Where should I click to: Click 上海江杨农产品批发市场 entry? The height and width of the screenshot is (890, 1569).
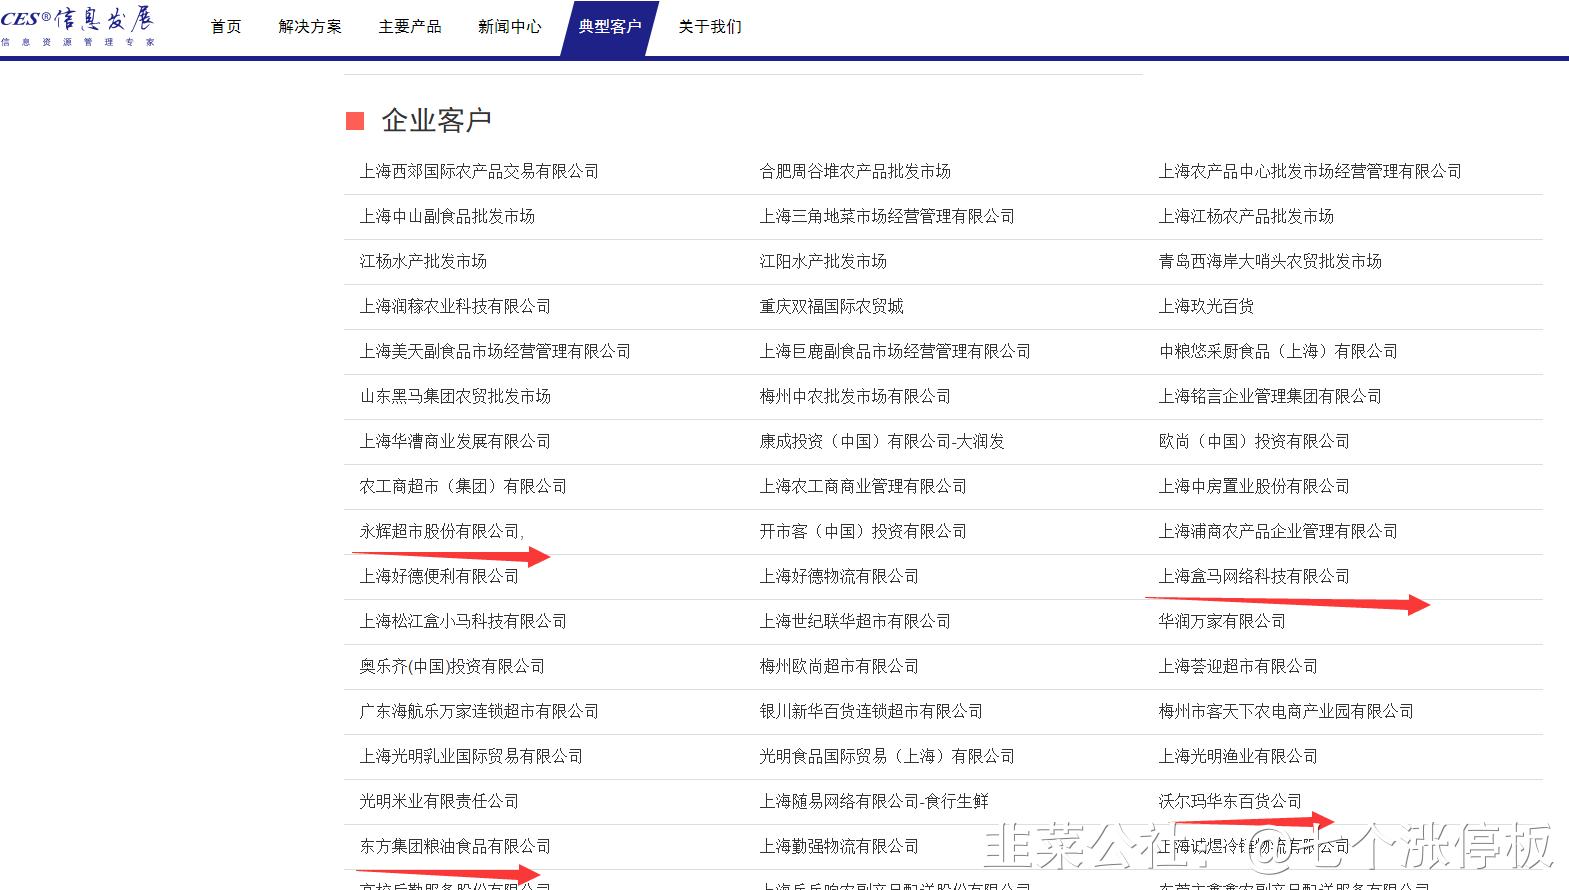(x=1246, y=217)
